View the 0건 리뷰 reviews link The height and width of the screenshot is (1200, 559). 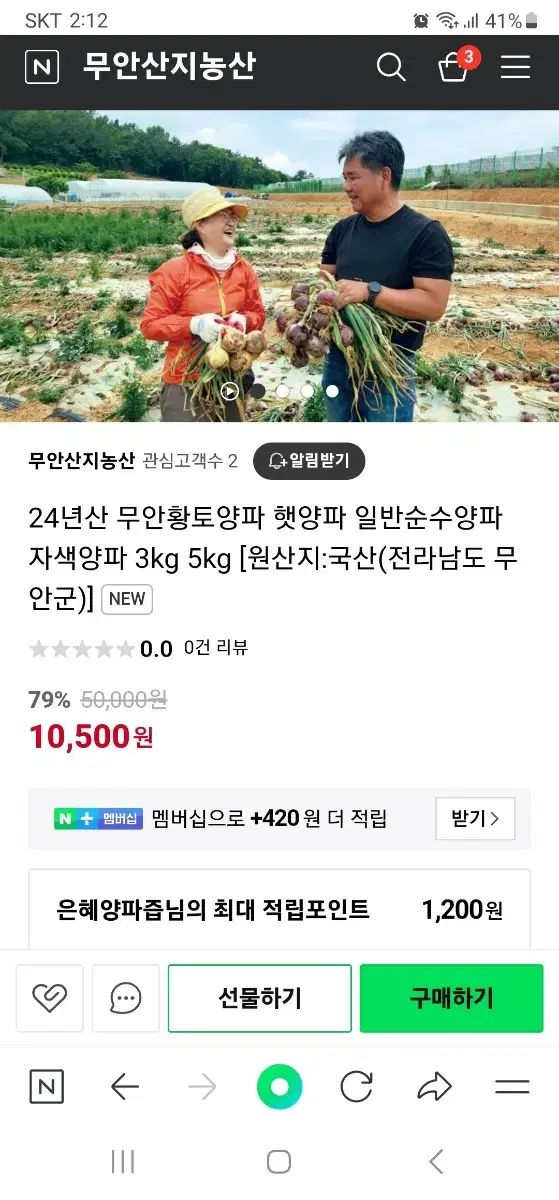(x=216, y=648)
